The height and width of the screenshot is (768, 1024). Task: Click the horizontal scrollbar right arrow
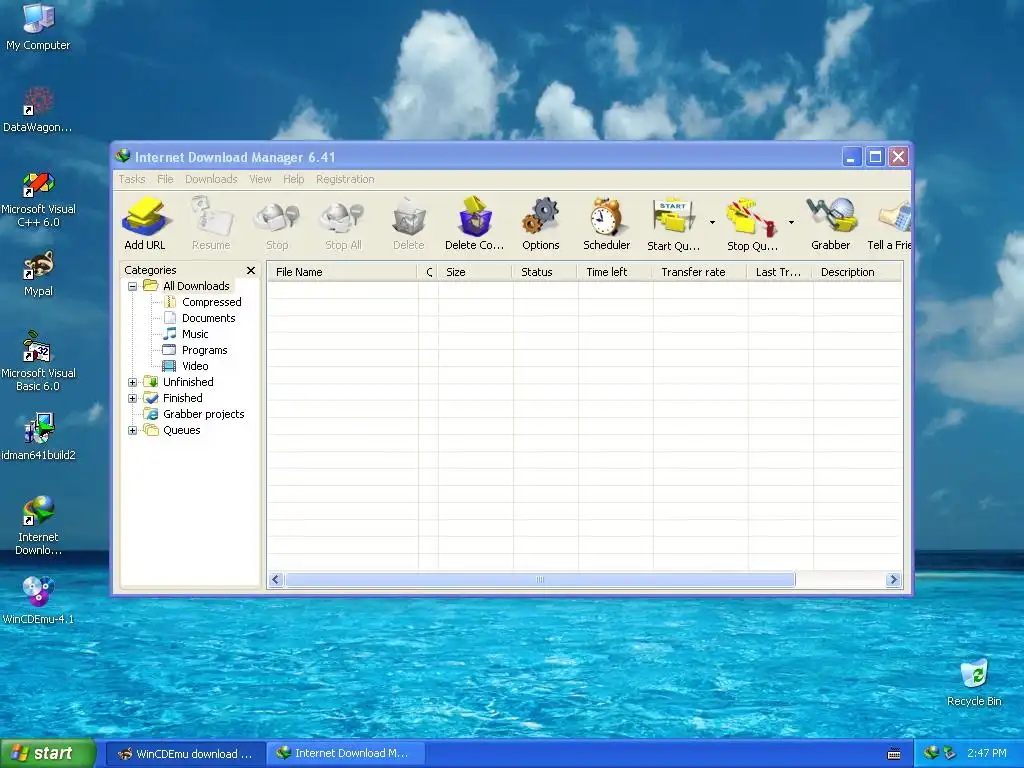click(x=893, y=580)
